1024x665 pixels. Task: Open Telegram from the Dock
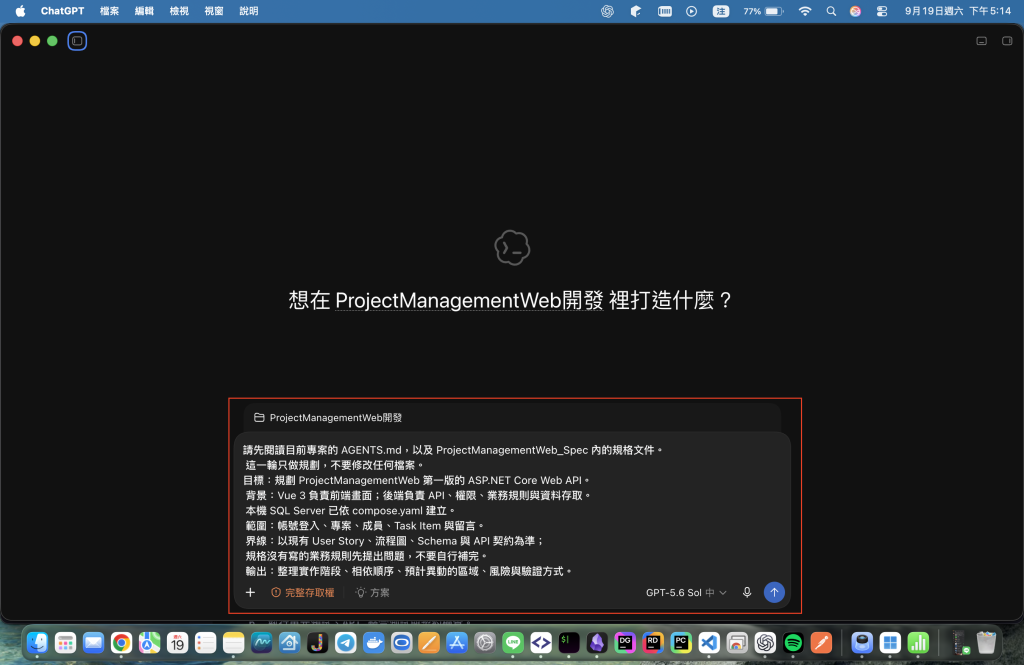(346, 643)
